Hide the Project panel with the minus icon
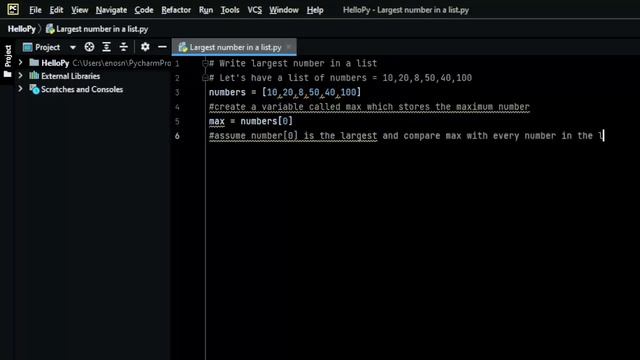This screenshot has height=360, width=640. (x=162, y=47)
